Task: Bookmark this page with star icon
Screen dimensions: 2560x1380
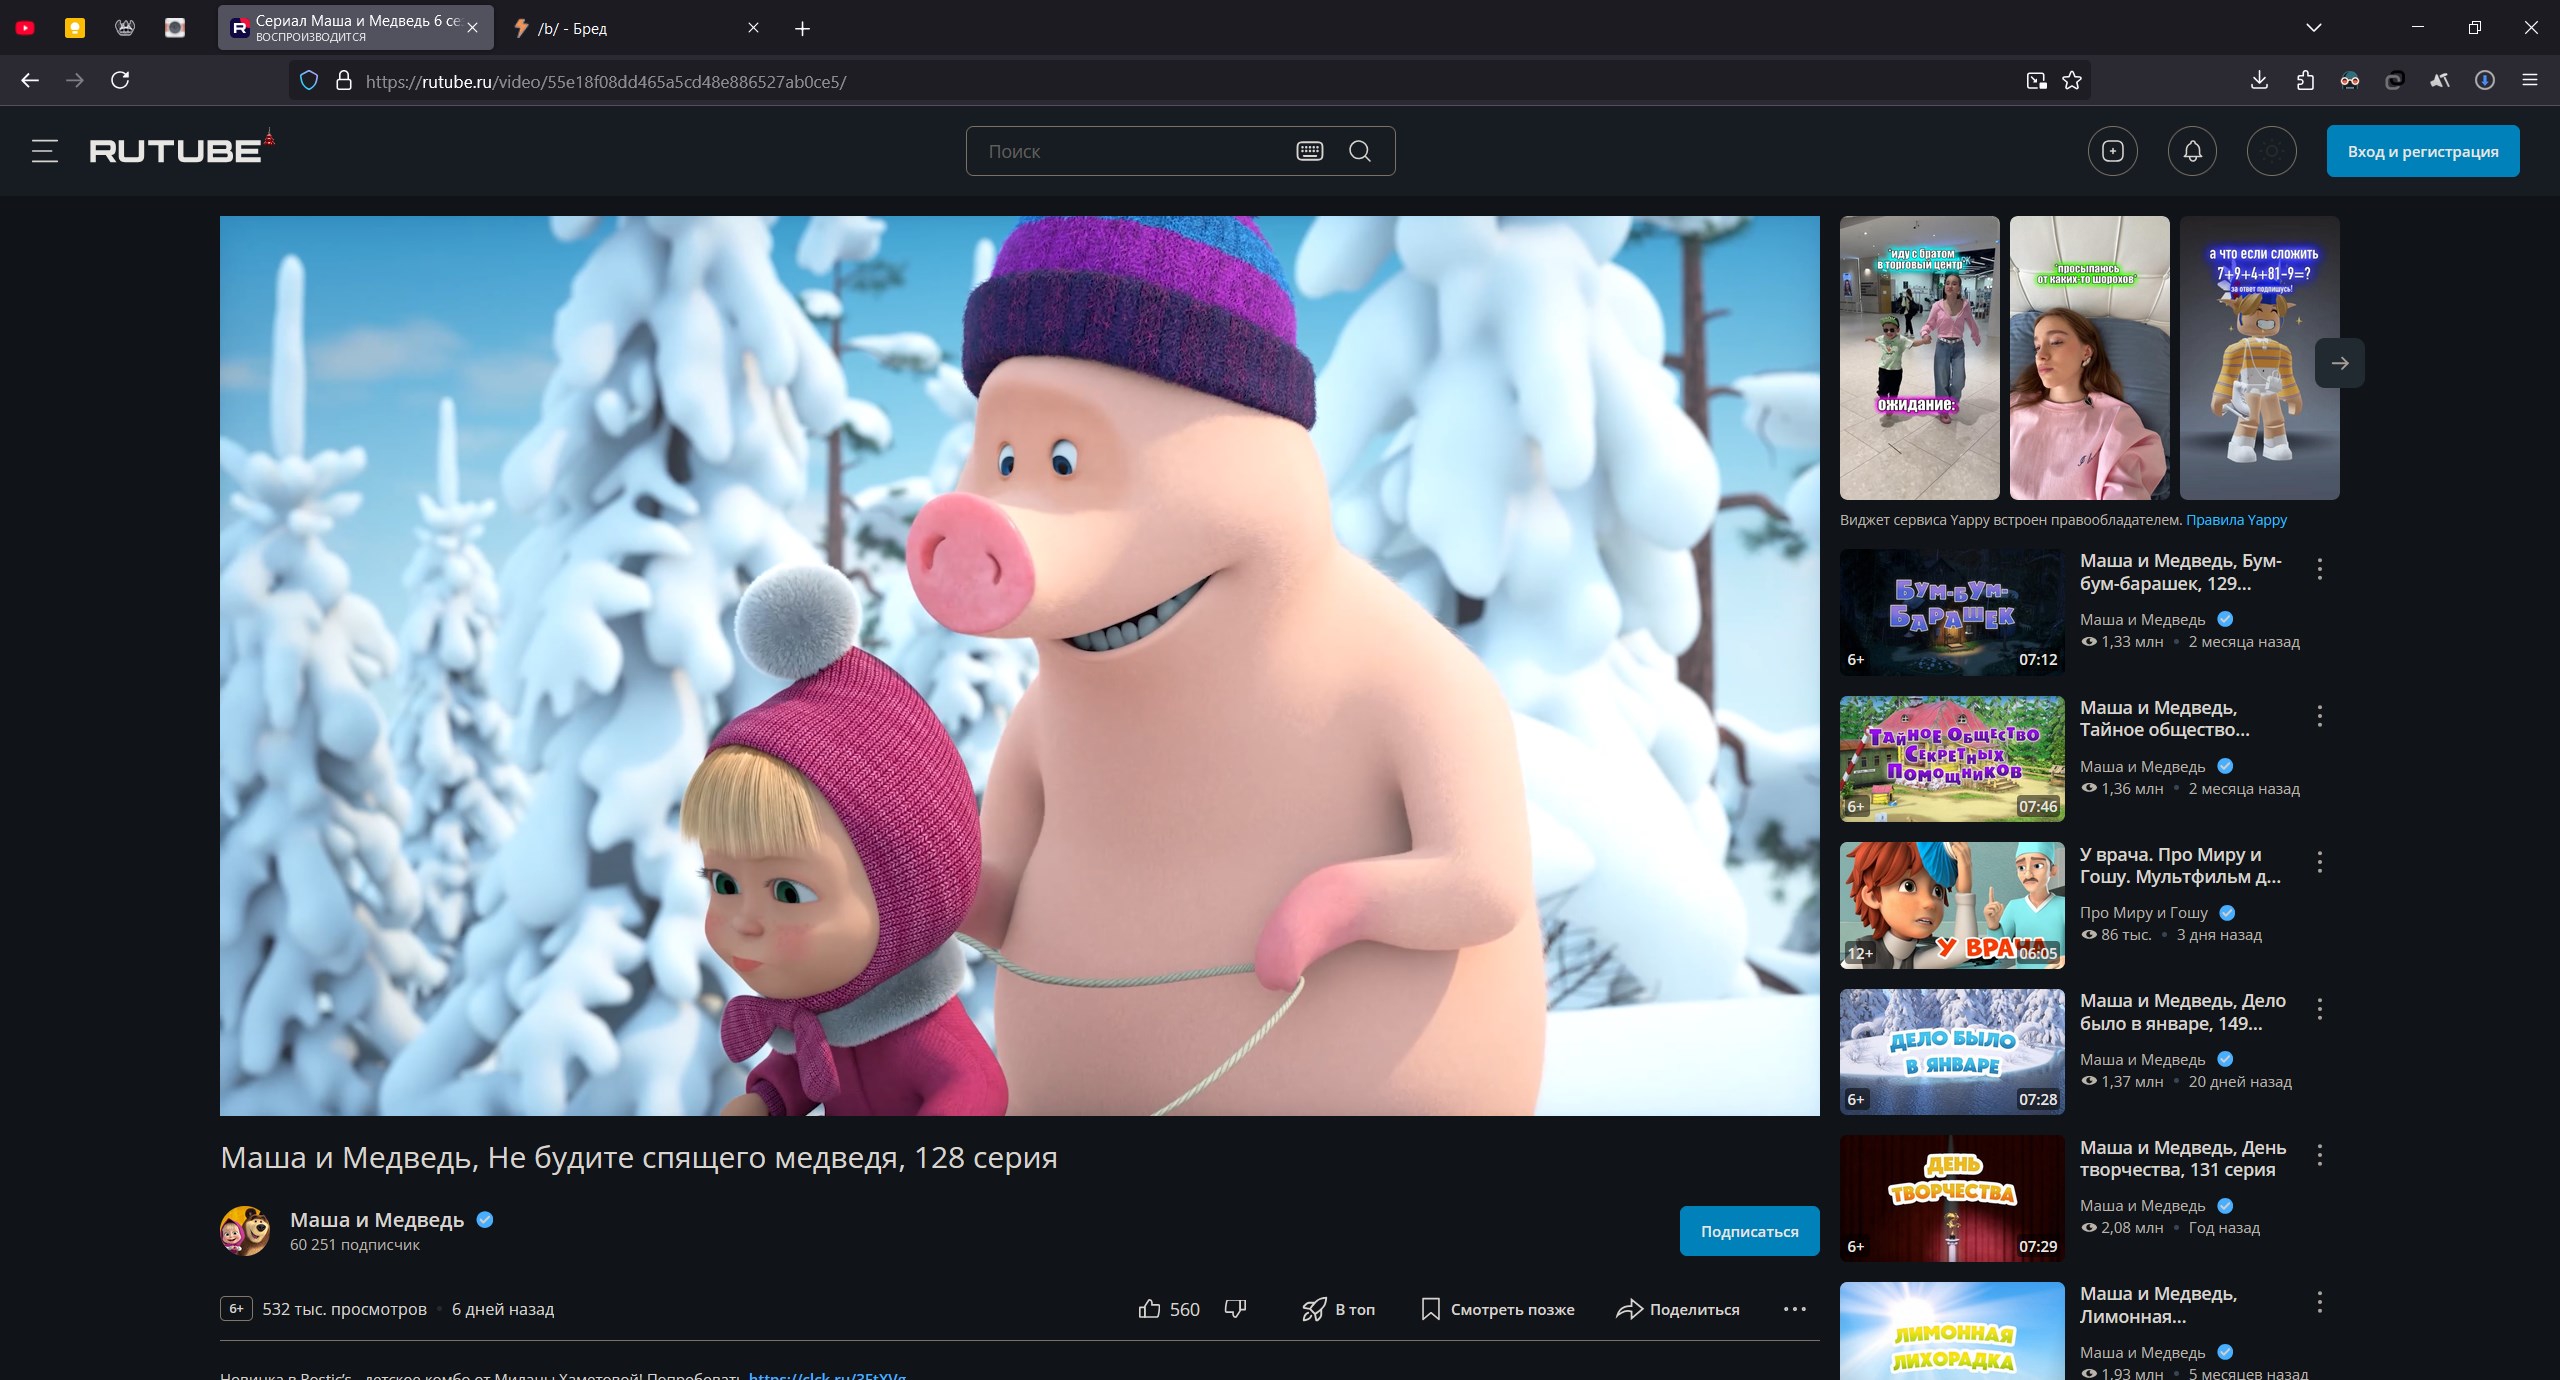Action: 2072,81
